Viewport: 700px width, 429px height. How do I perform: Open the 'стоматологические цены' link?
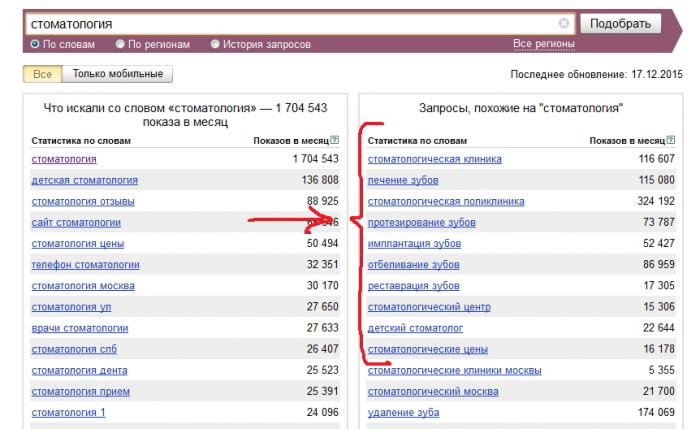click(428, 349)
